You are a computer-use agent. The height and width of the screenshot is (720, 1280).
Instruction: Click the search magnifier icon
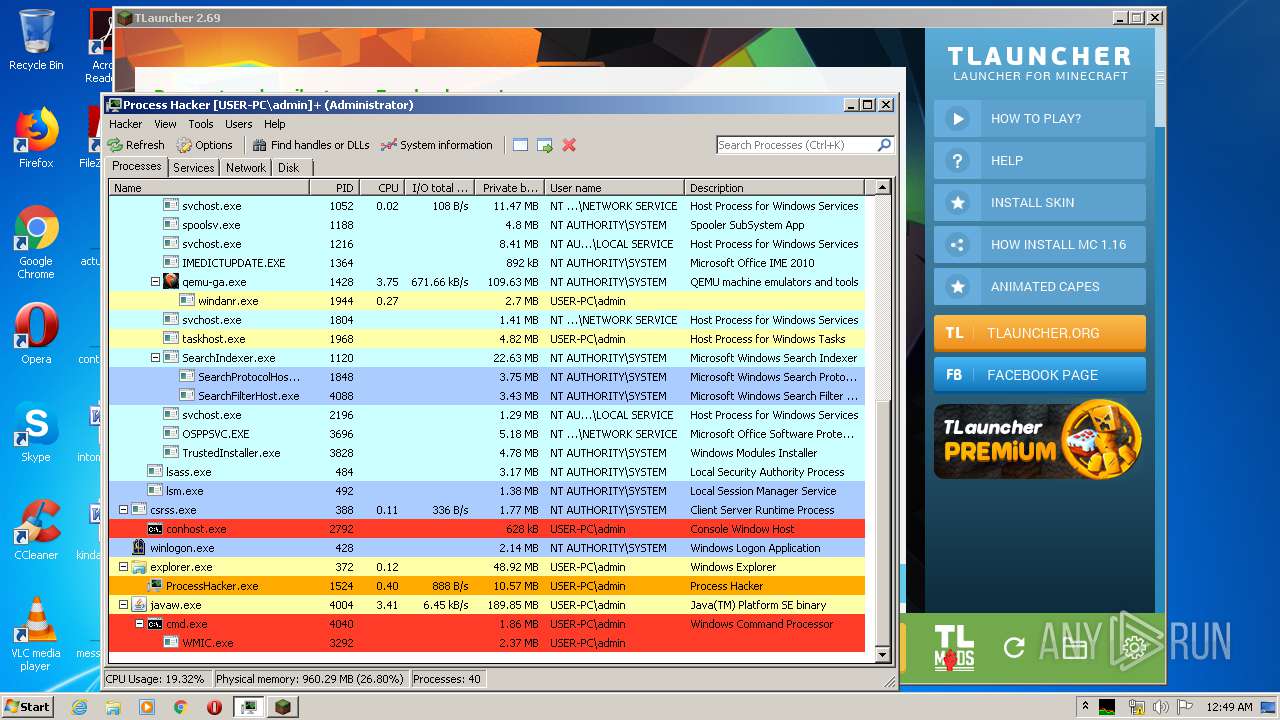[884, 145]
